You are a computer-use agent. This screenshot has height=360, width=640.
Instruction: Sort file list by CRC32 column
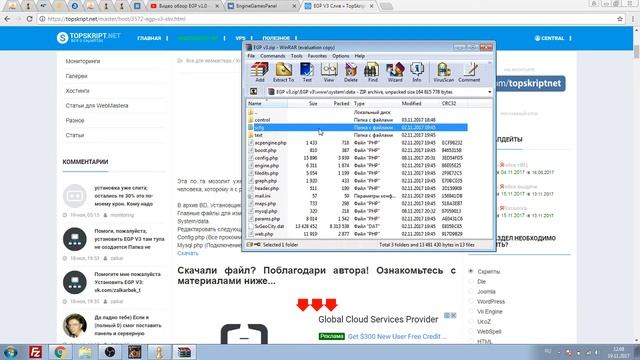453,104
